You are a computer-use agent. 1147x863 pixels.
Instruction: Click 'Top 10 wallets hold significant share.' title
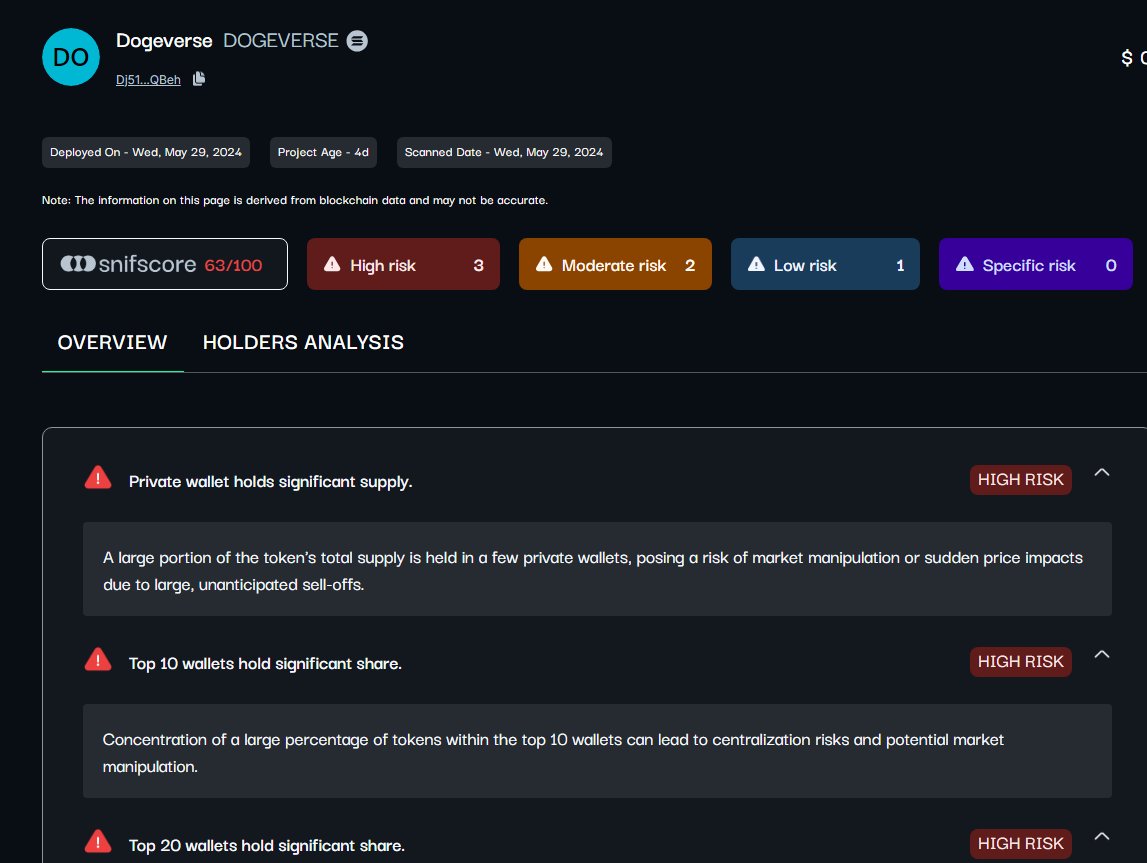[x=266, y=663]
